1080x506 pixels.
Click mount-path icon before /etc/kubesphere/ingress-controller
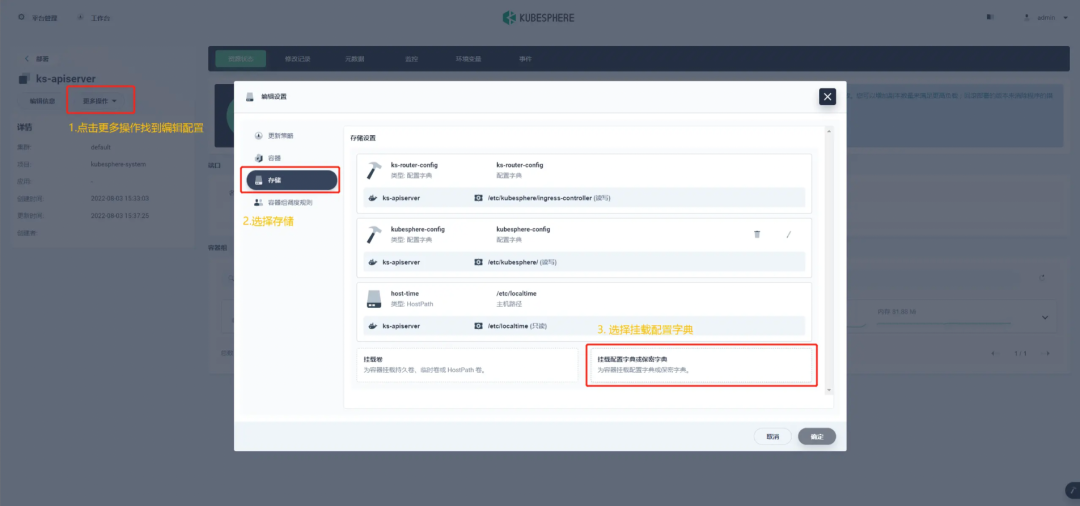pos(479,198)
